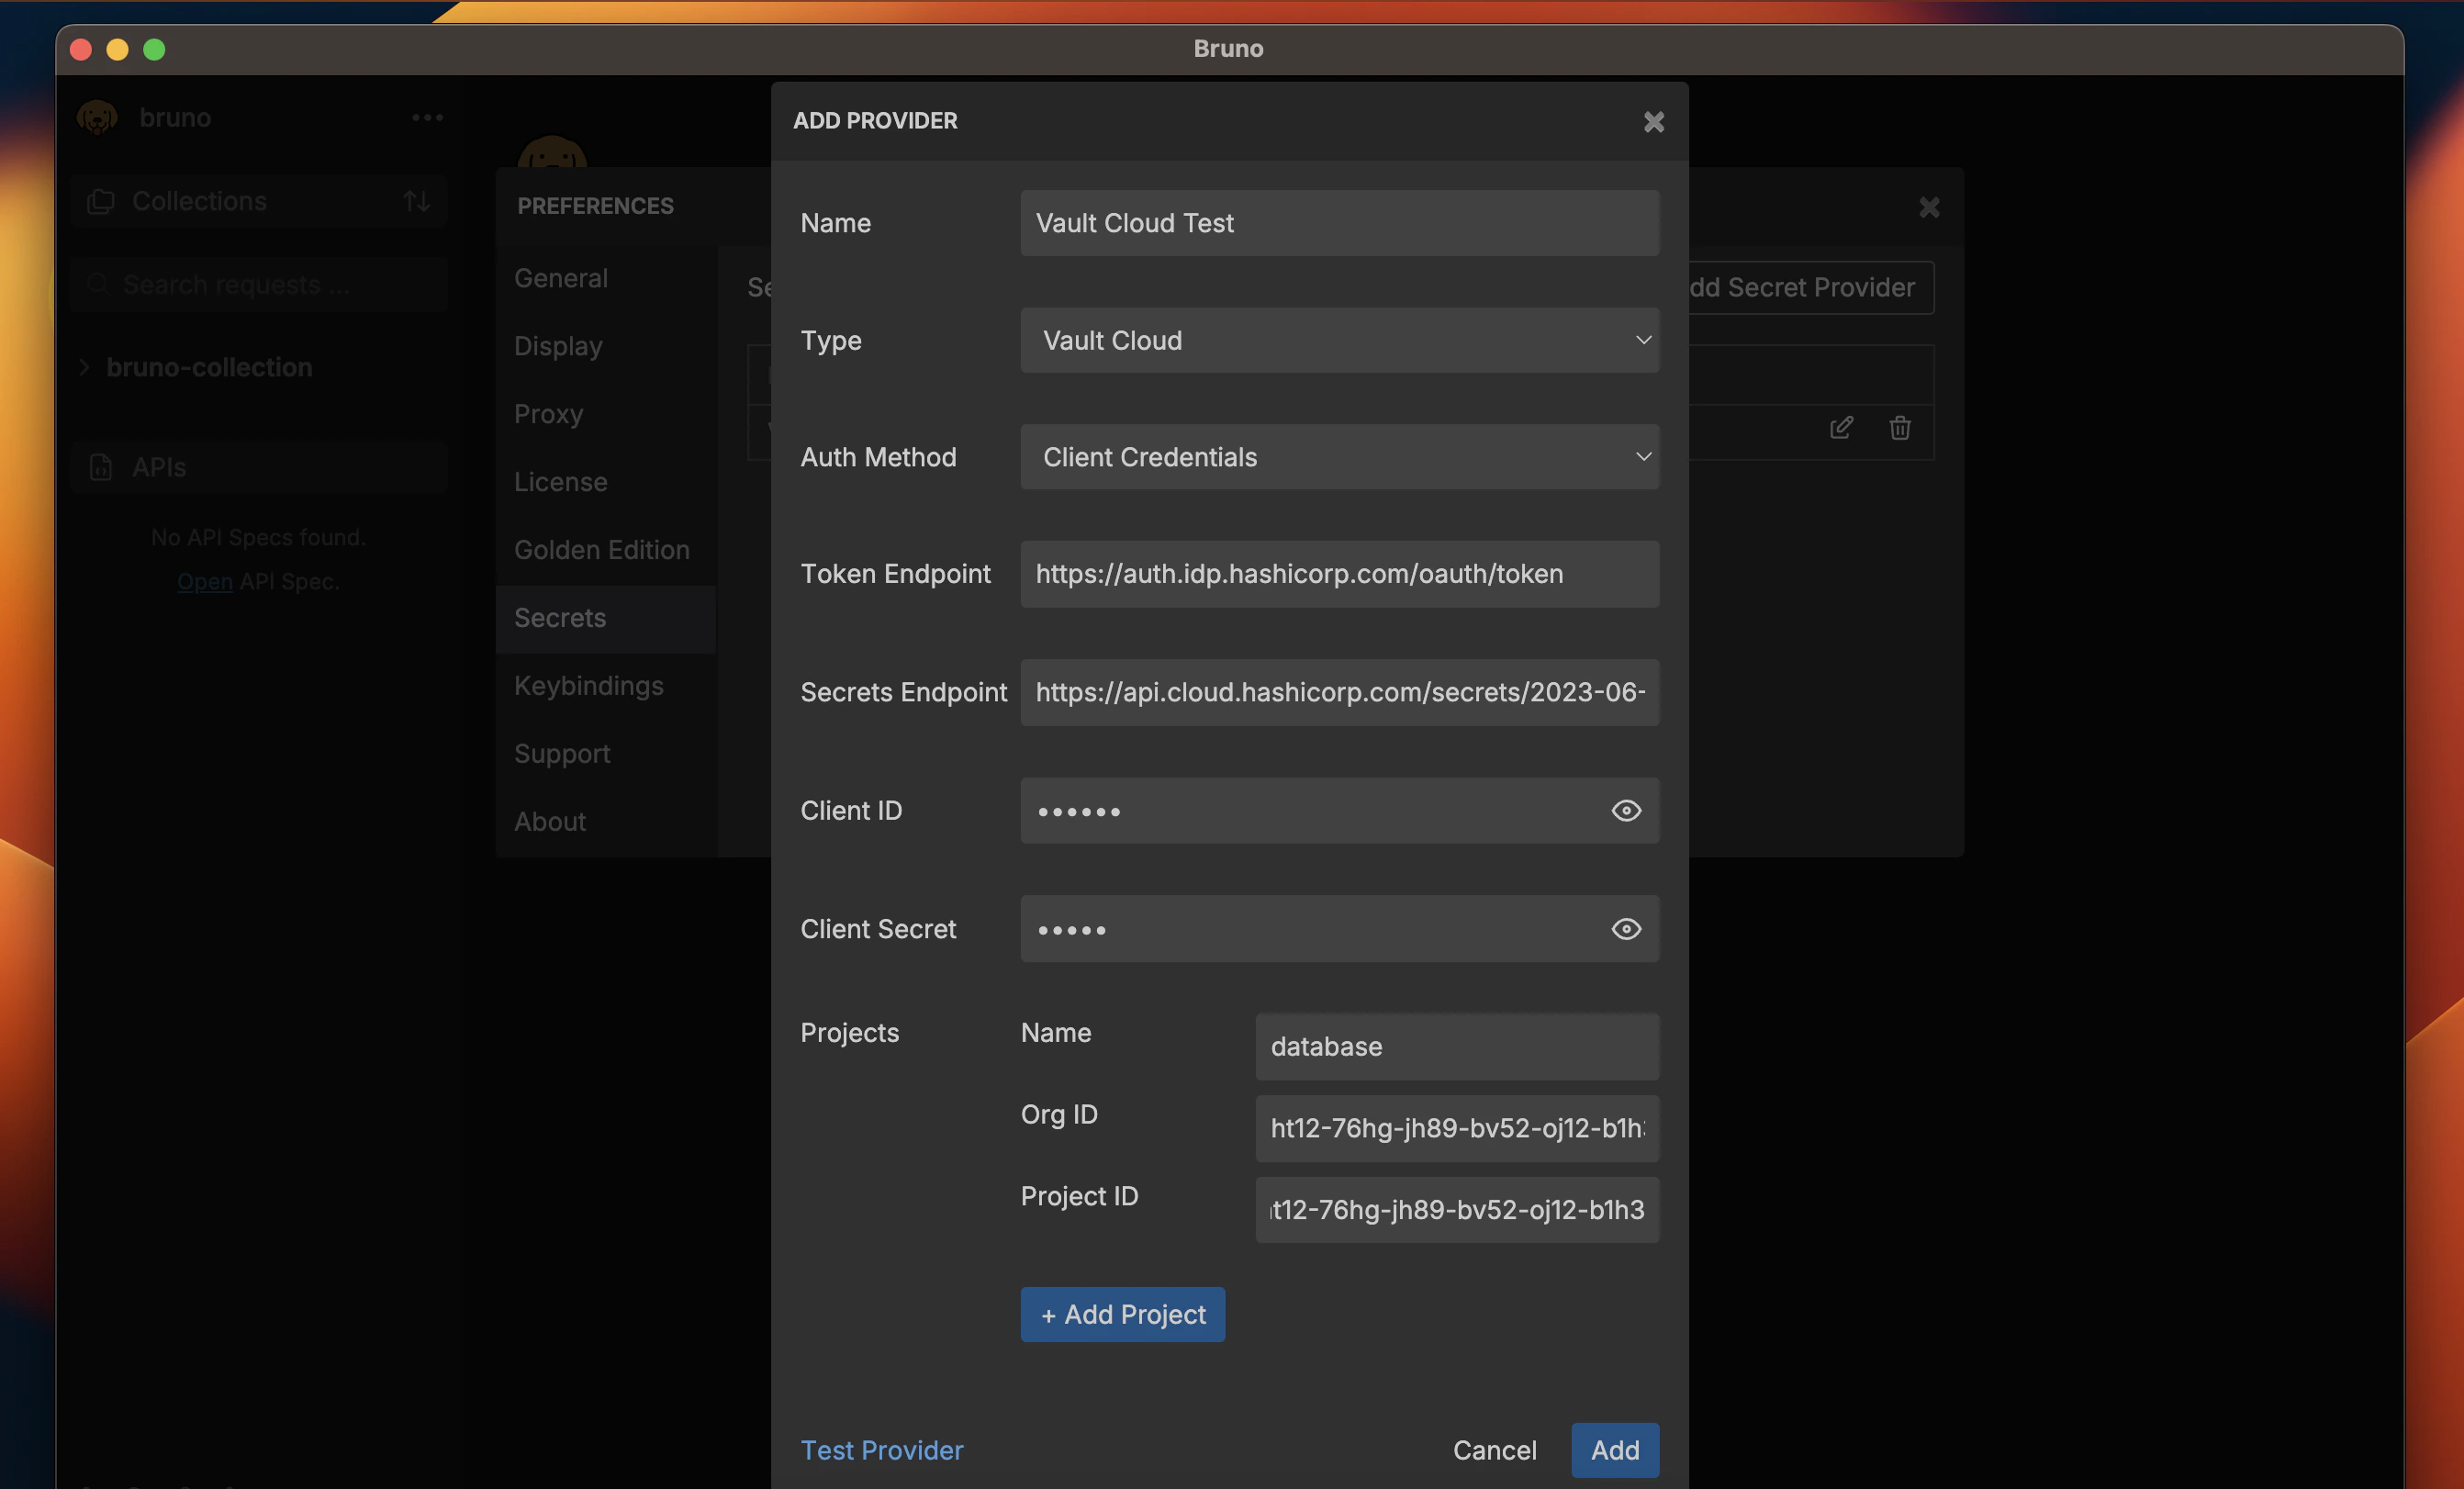Click the Token Endpoint input field
The width and height of the screenshot is (2464, 1489).
coord(1339,574)
